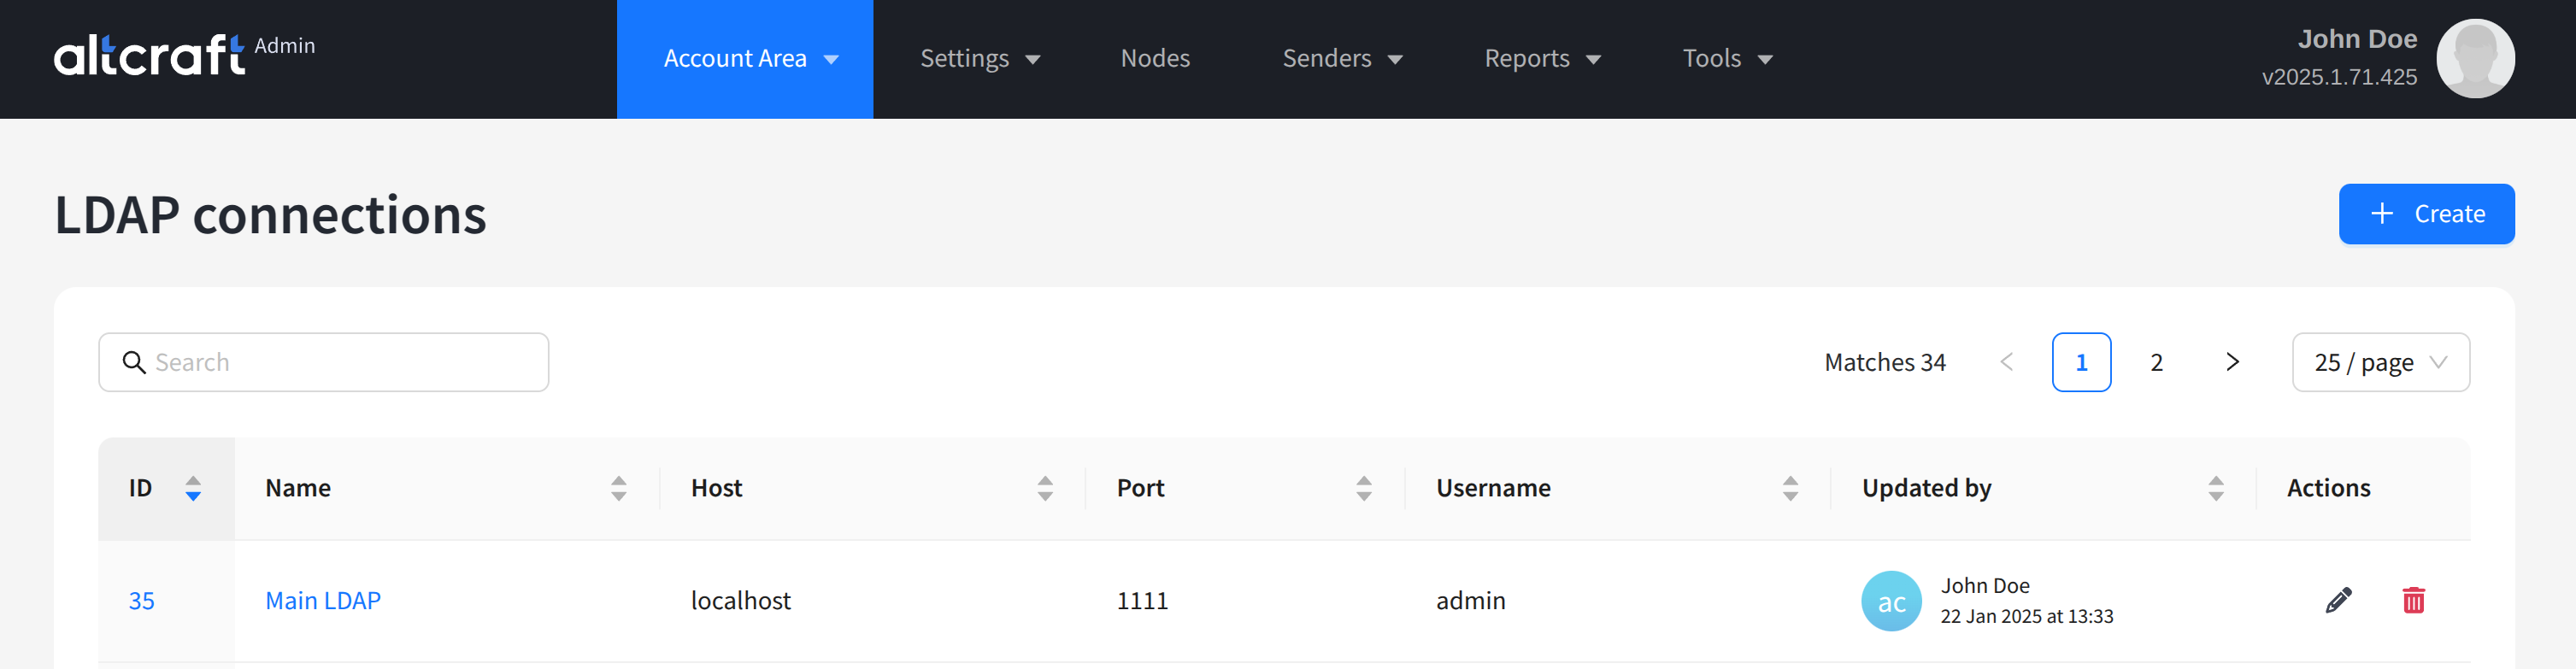The image size is (2576, 669).
Task: Delete Main LDAP using the trash icon
Action: point(2413,600)
